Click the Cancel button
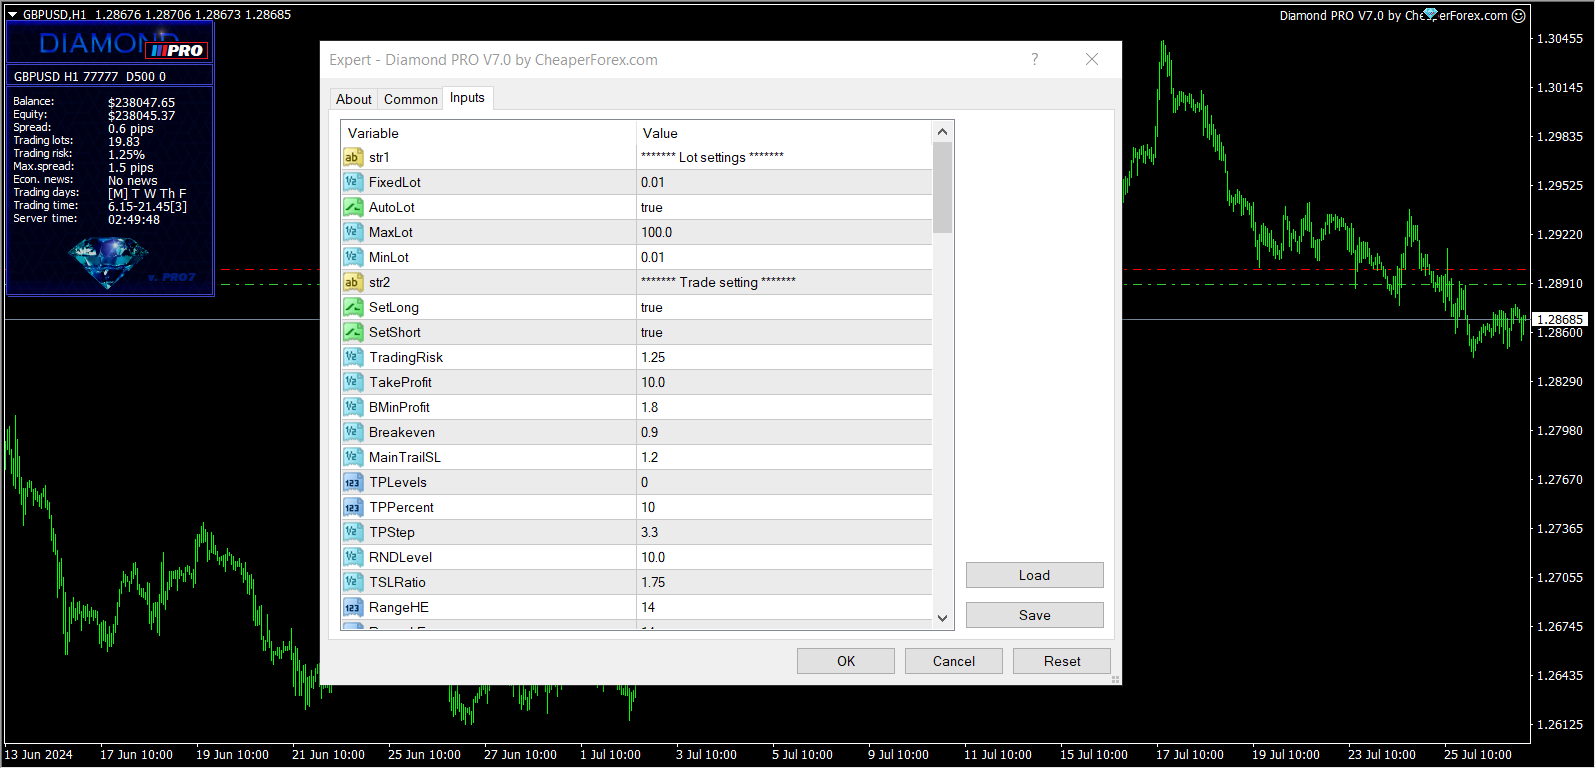1595x768 pixels. (954, 661)
